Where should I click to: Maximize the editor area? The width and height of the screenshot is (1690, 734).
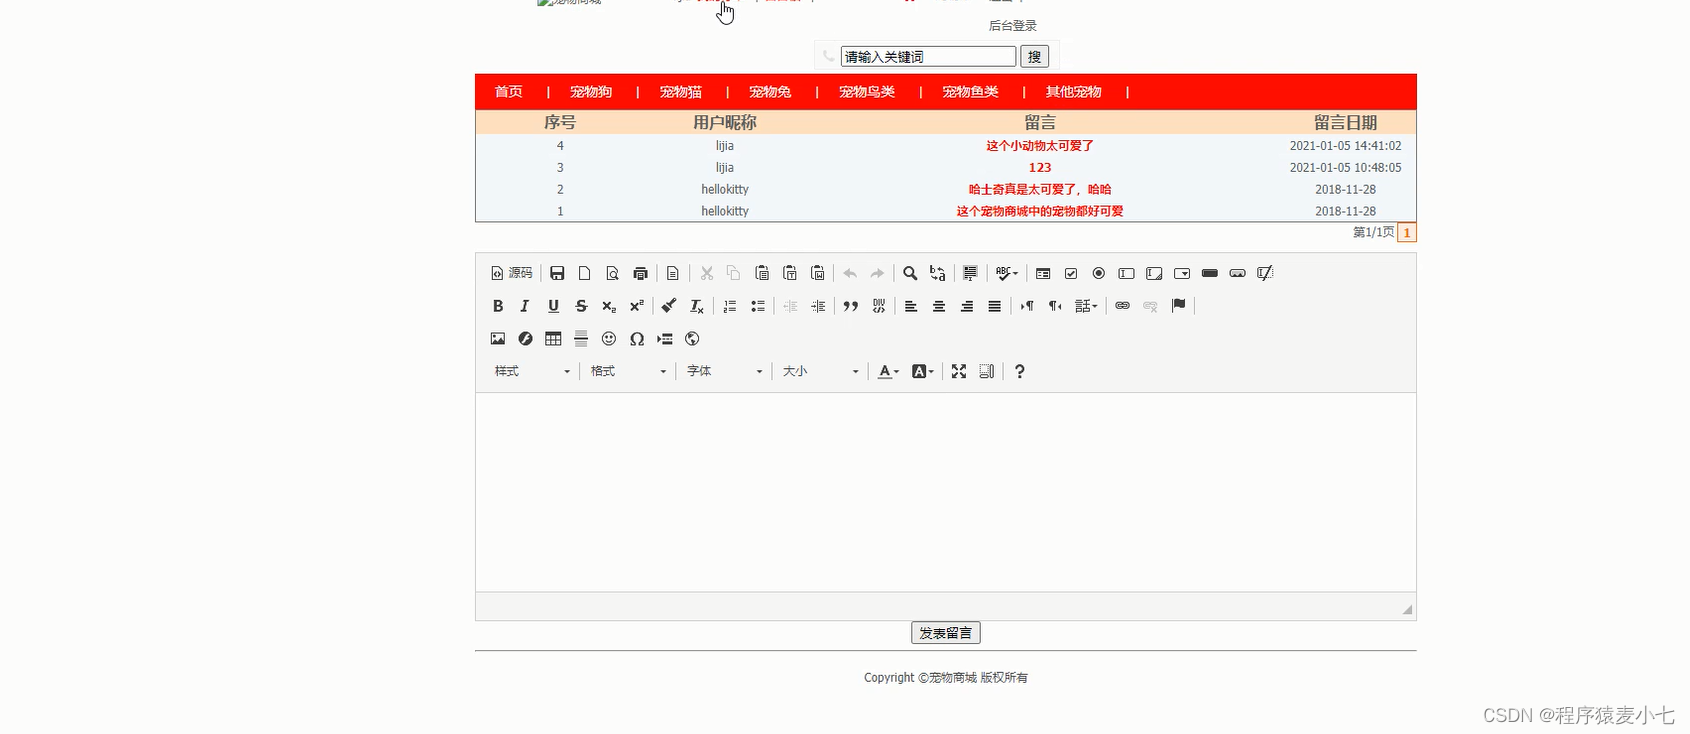coord(959,371)
